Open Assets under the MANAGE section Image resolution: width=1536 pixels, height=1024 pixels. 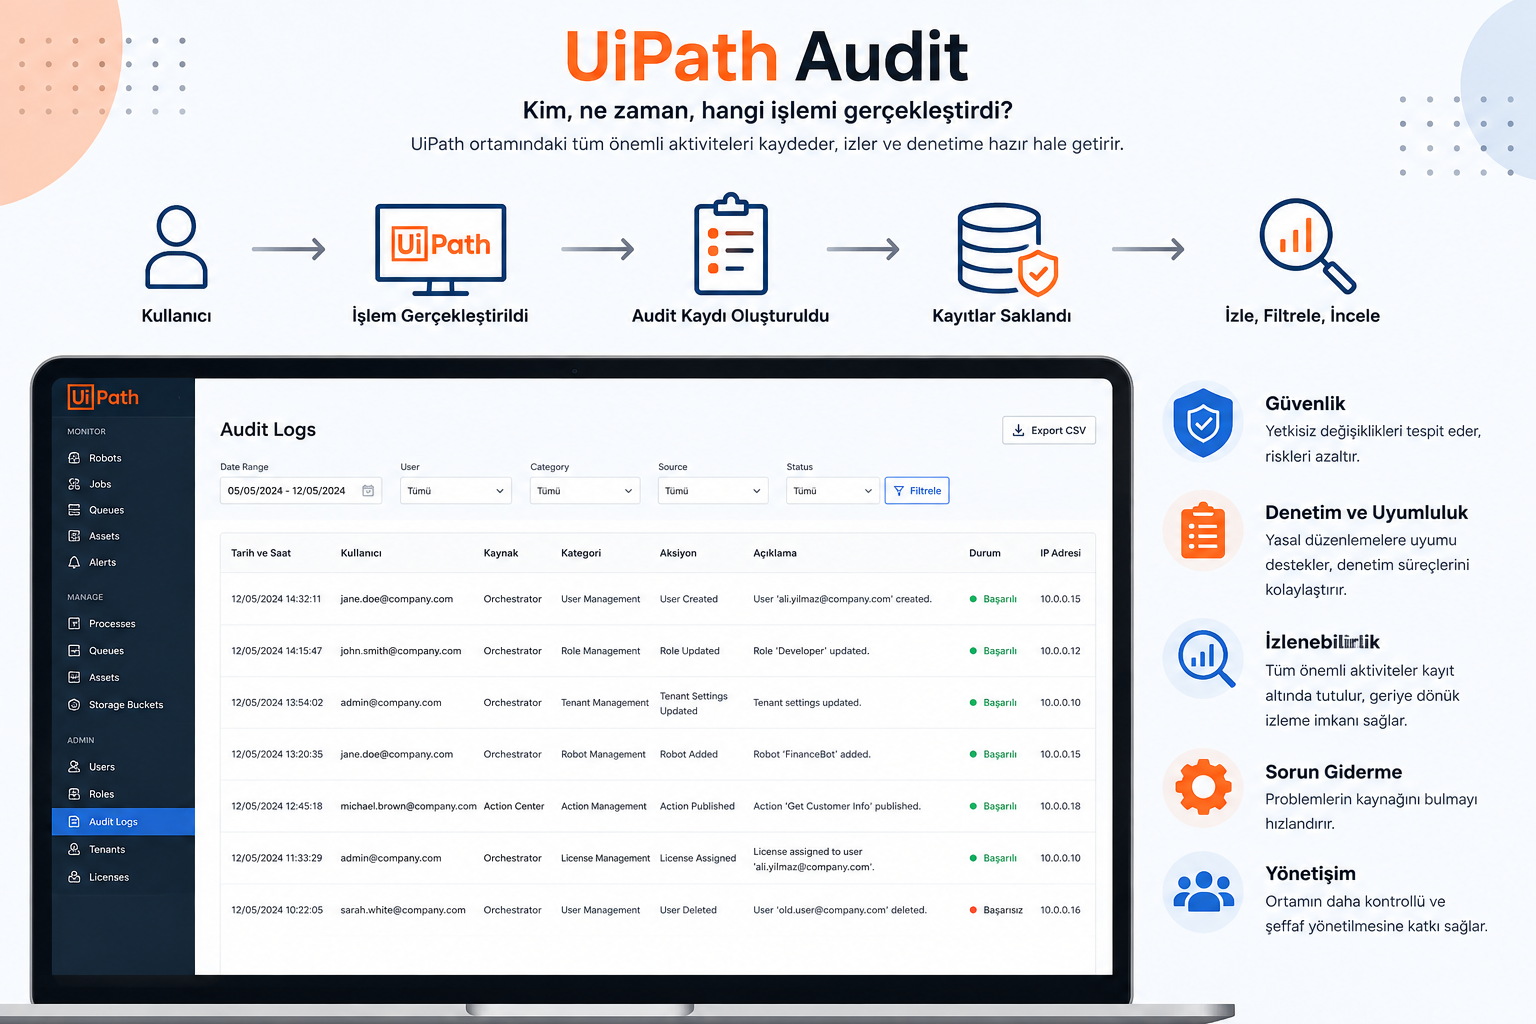(104, 678)
